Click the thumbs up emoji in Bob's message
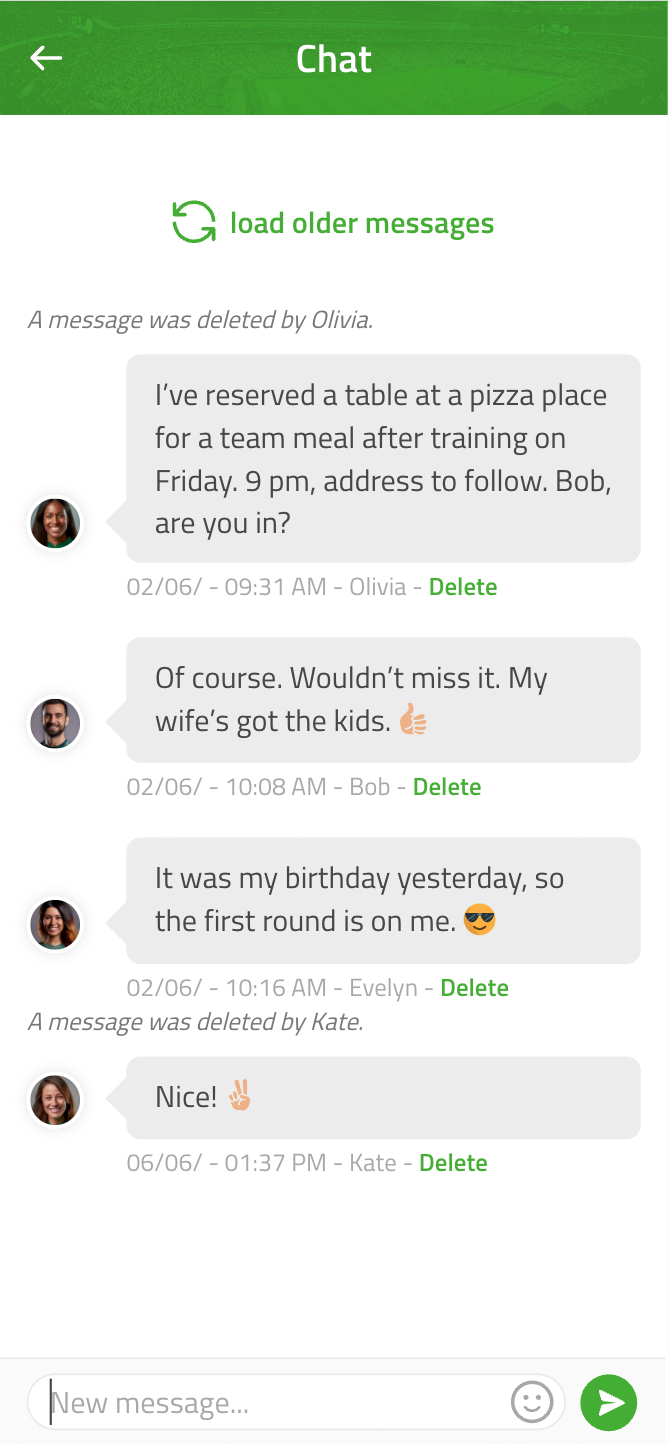This screenshot has height=1446, width=669. [x=413, y=720]
